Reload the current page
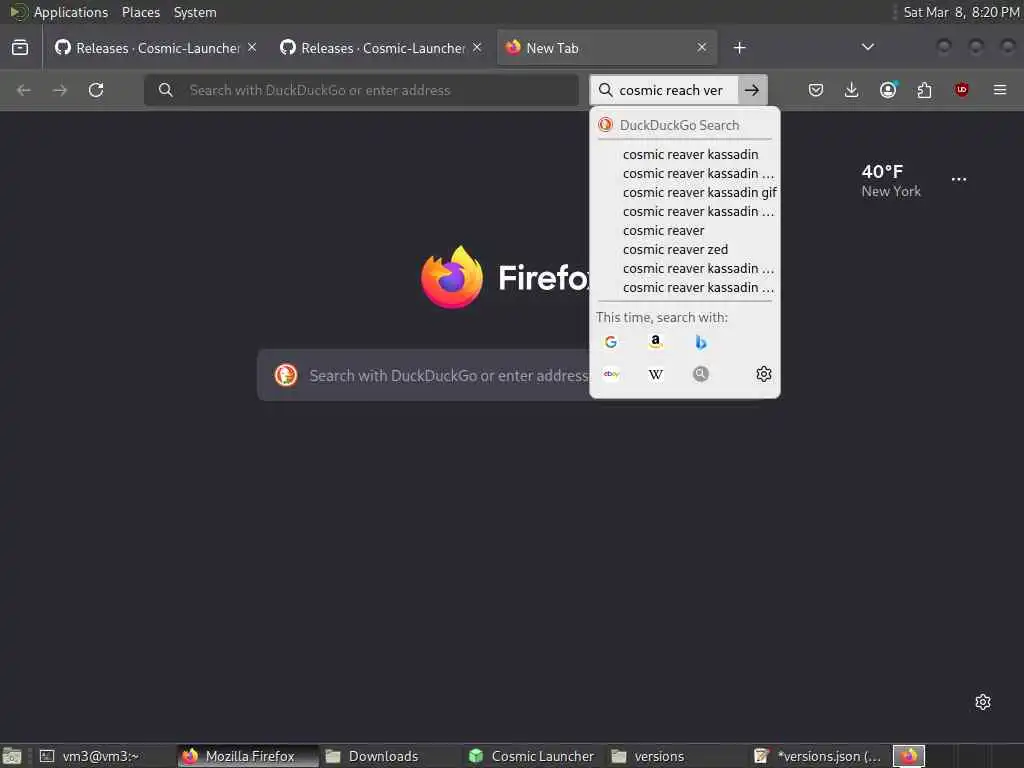The height and width of the screenshot is (768, 1024). tap(96, 90)
